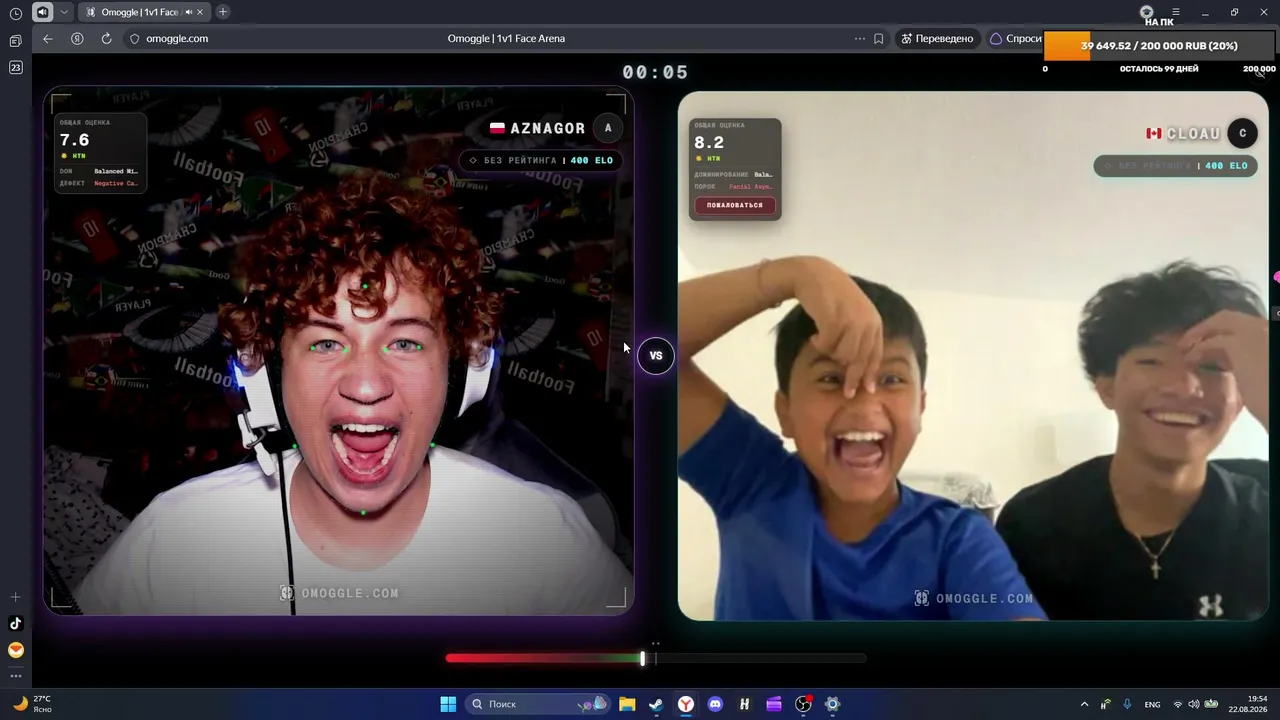Viewport: 1280px width, 720px height.
Task: Click the CLOAU player name
Action: [1193, 133]
